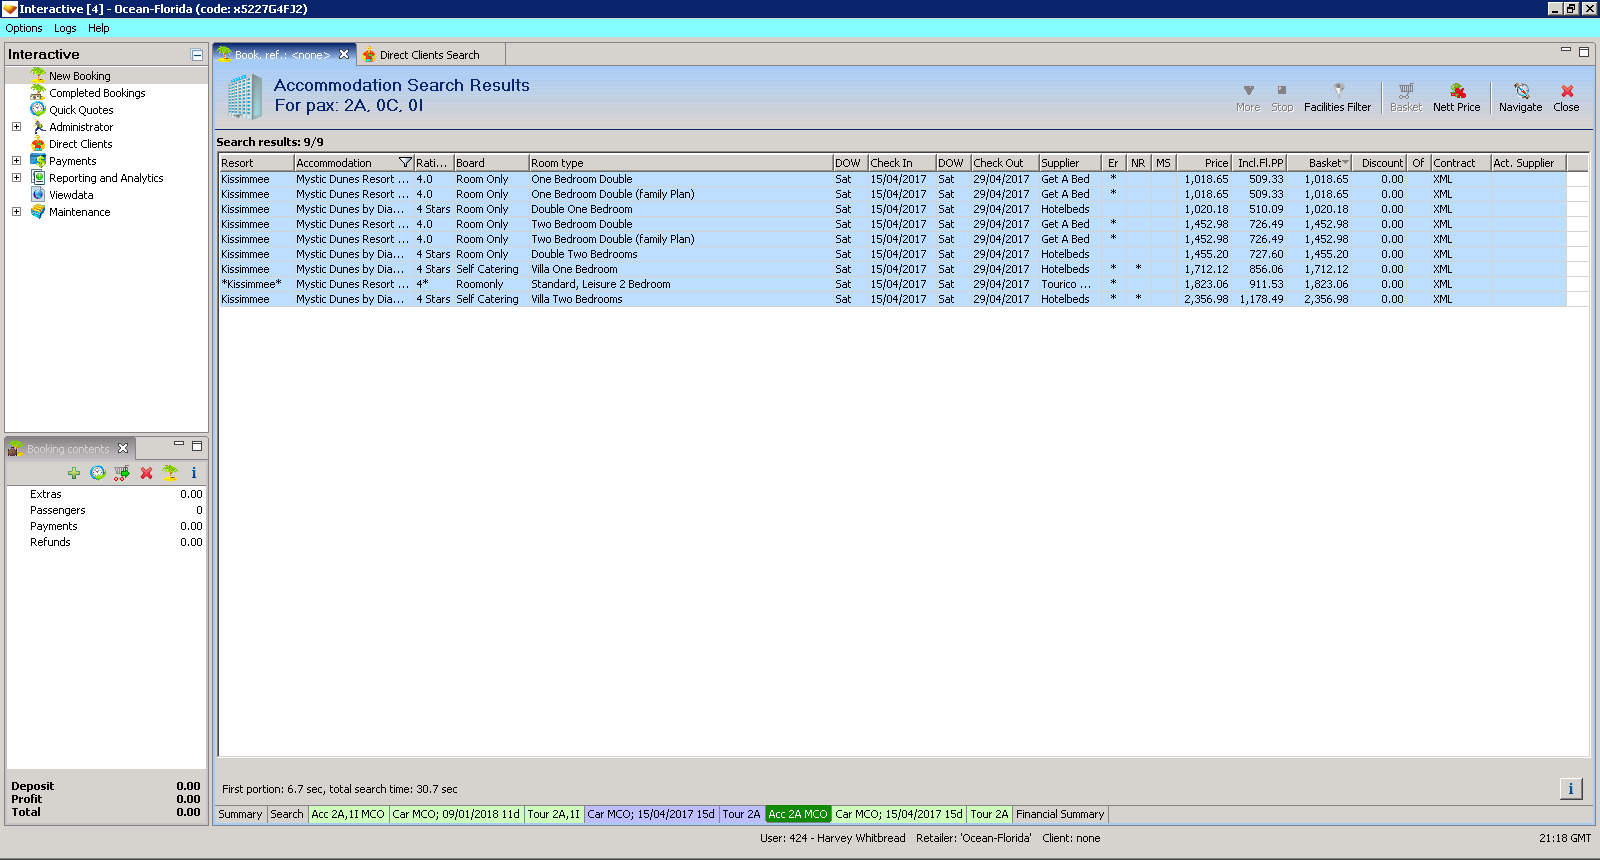Screen dimensions: 1600x860
Task: Expand the Payments tree node
Action: 16,161
